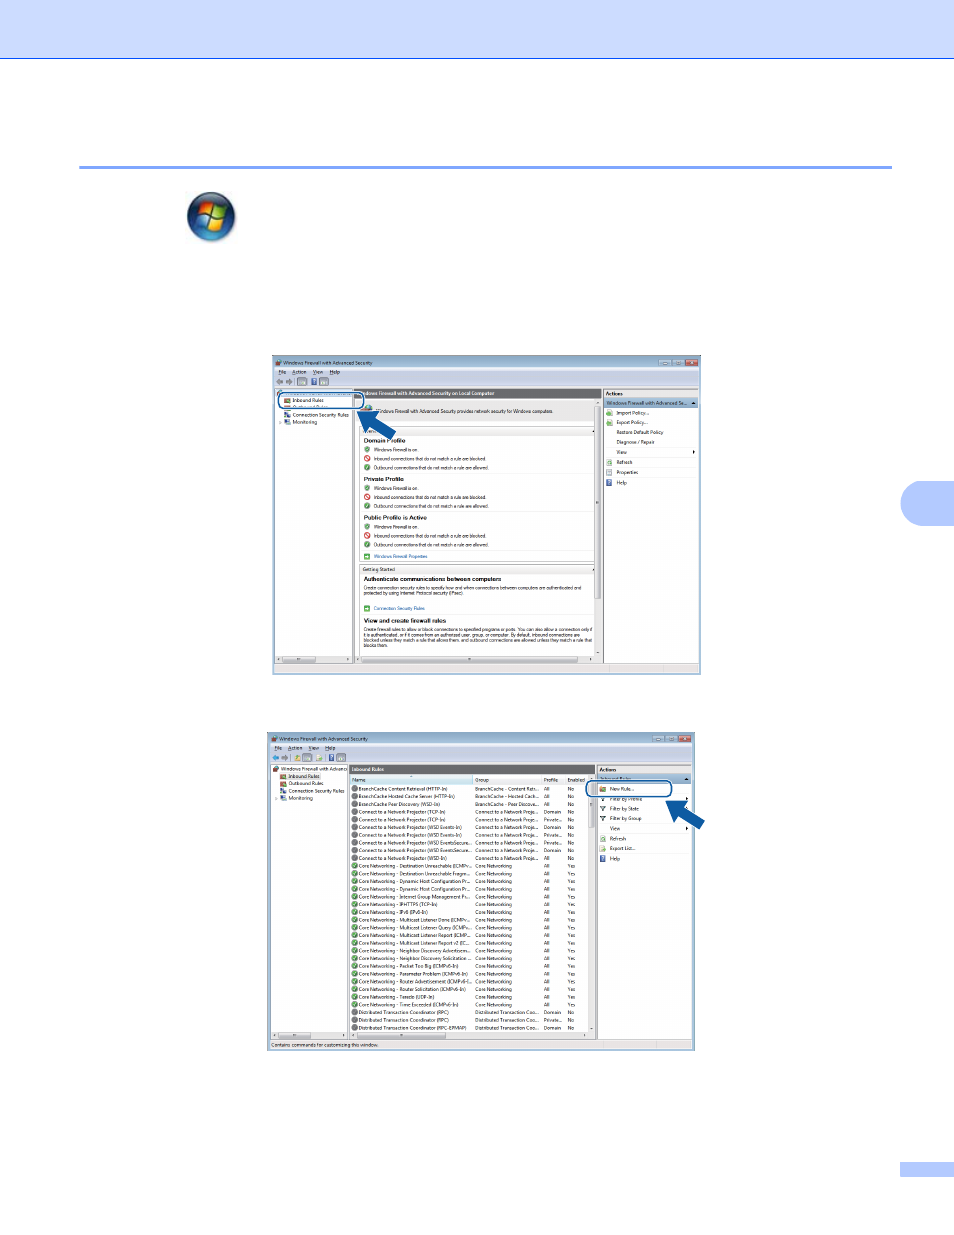Click the Properties icon in the overview Actions pane

[x=610, y=472]
